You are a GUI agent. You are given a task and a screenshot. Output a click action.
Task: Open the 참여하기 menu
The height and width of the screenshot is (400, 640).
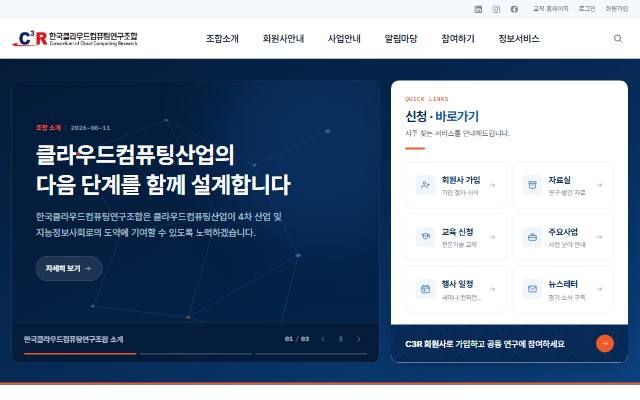(458, 39)
